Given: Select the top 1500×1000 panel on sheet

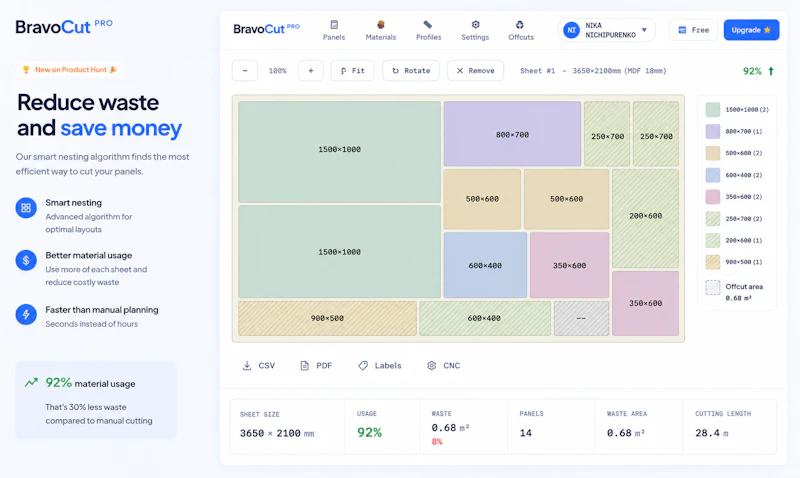Looking at the screenshot, I should click(339, 152).
